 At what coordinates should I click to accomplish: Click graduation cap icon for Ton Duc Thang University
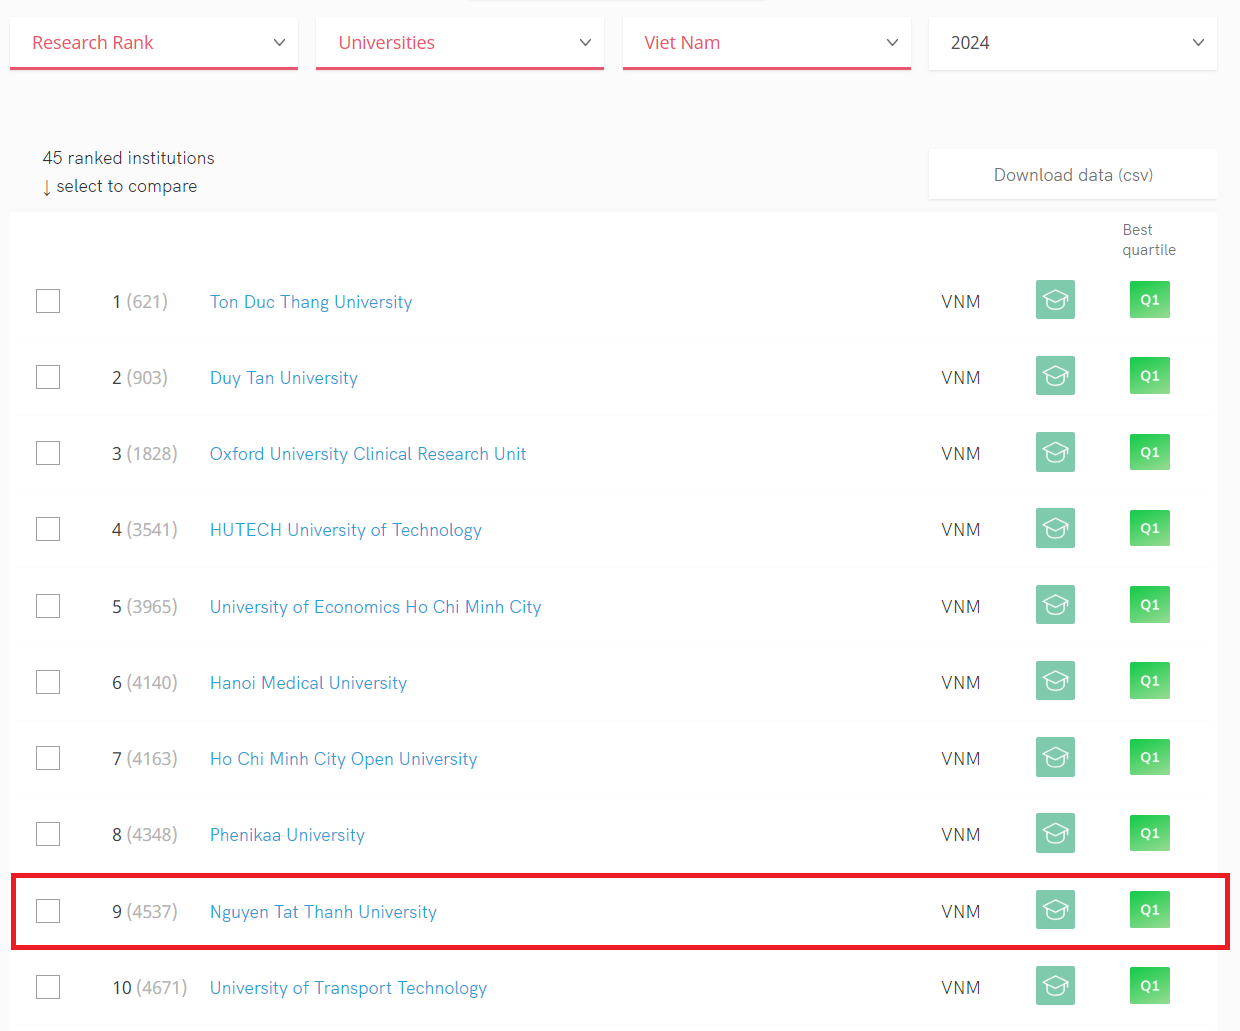pos(1055,300)
